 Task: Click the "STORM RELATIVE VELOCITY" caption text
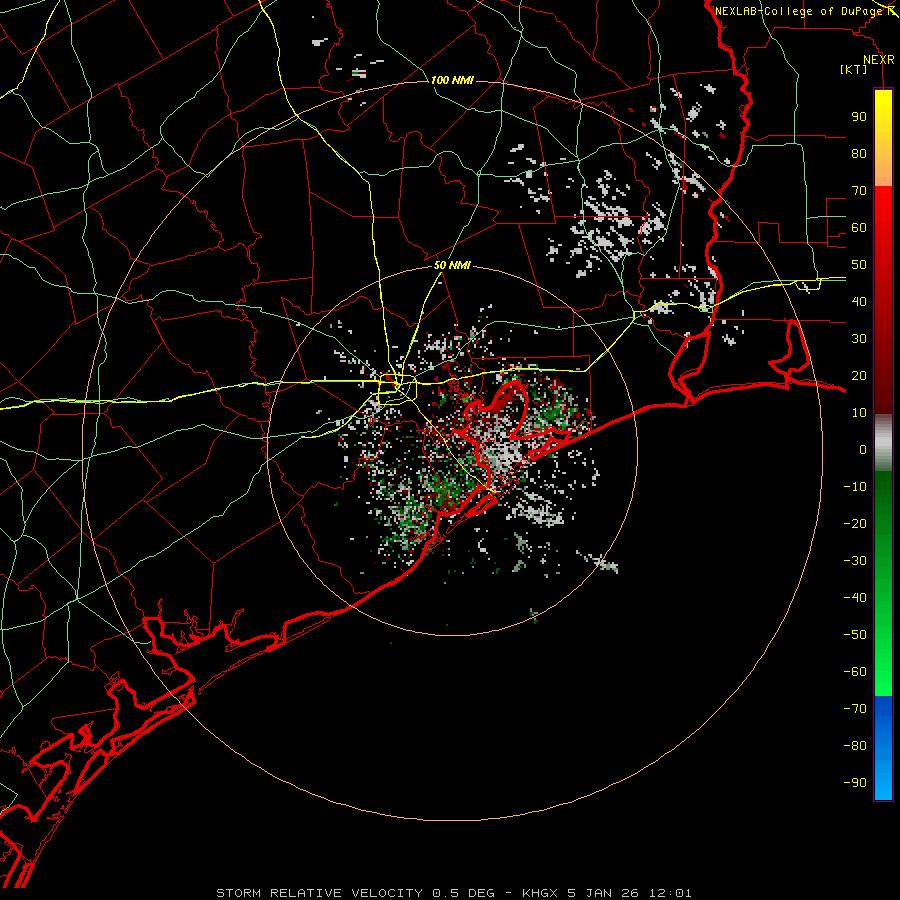tap(319, 893)
